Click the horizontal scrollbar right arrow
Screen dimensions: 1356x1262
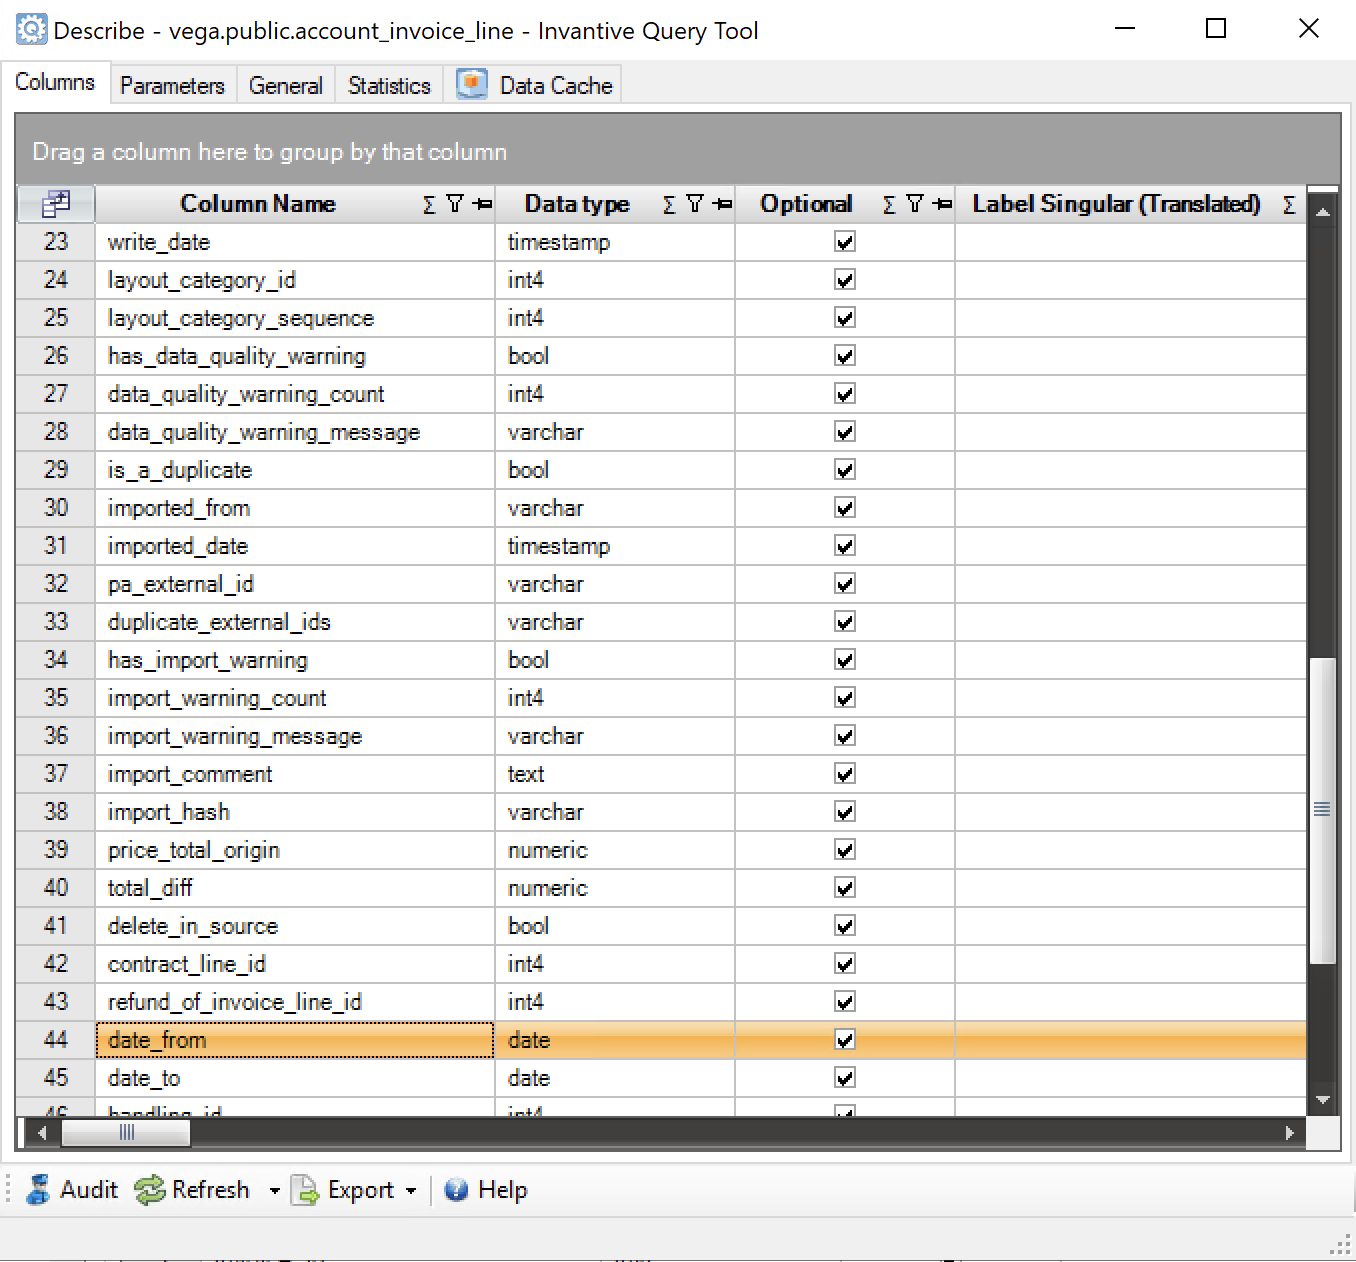1291,1133
